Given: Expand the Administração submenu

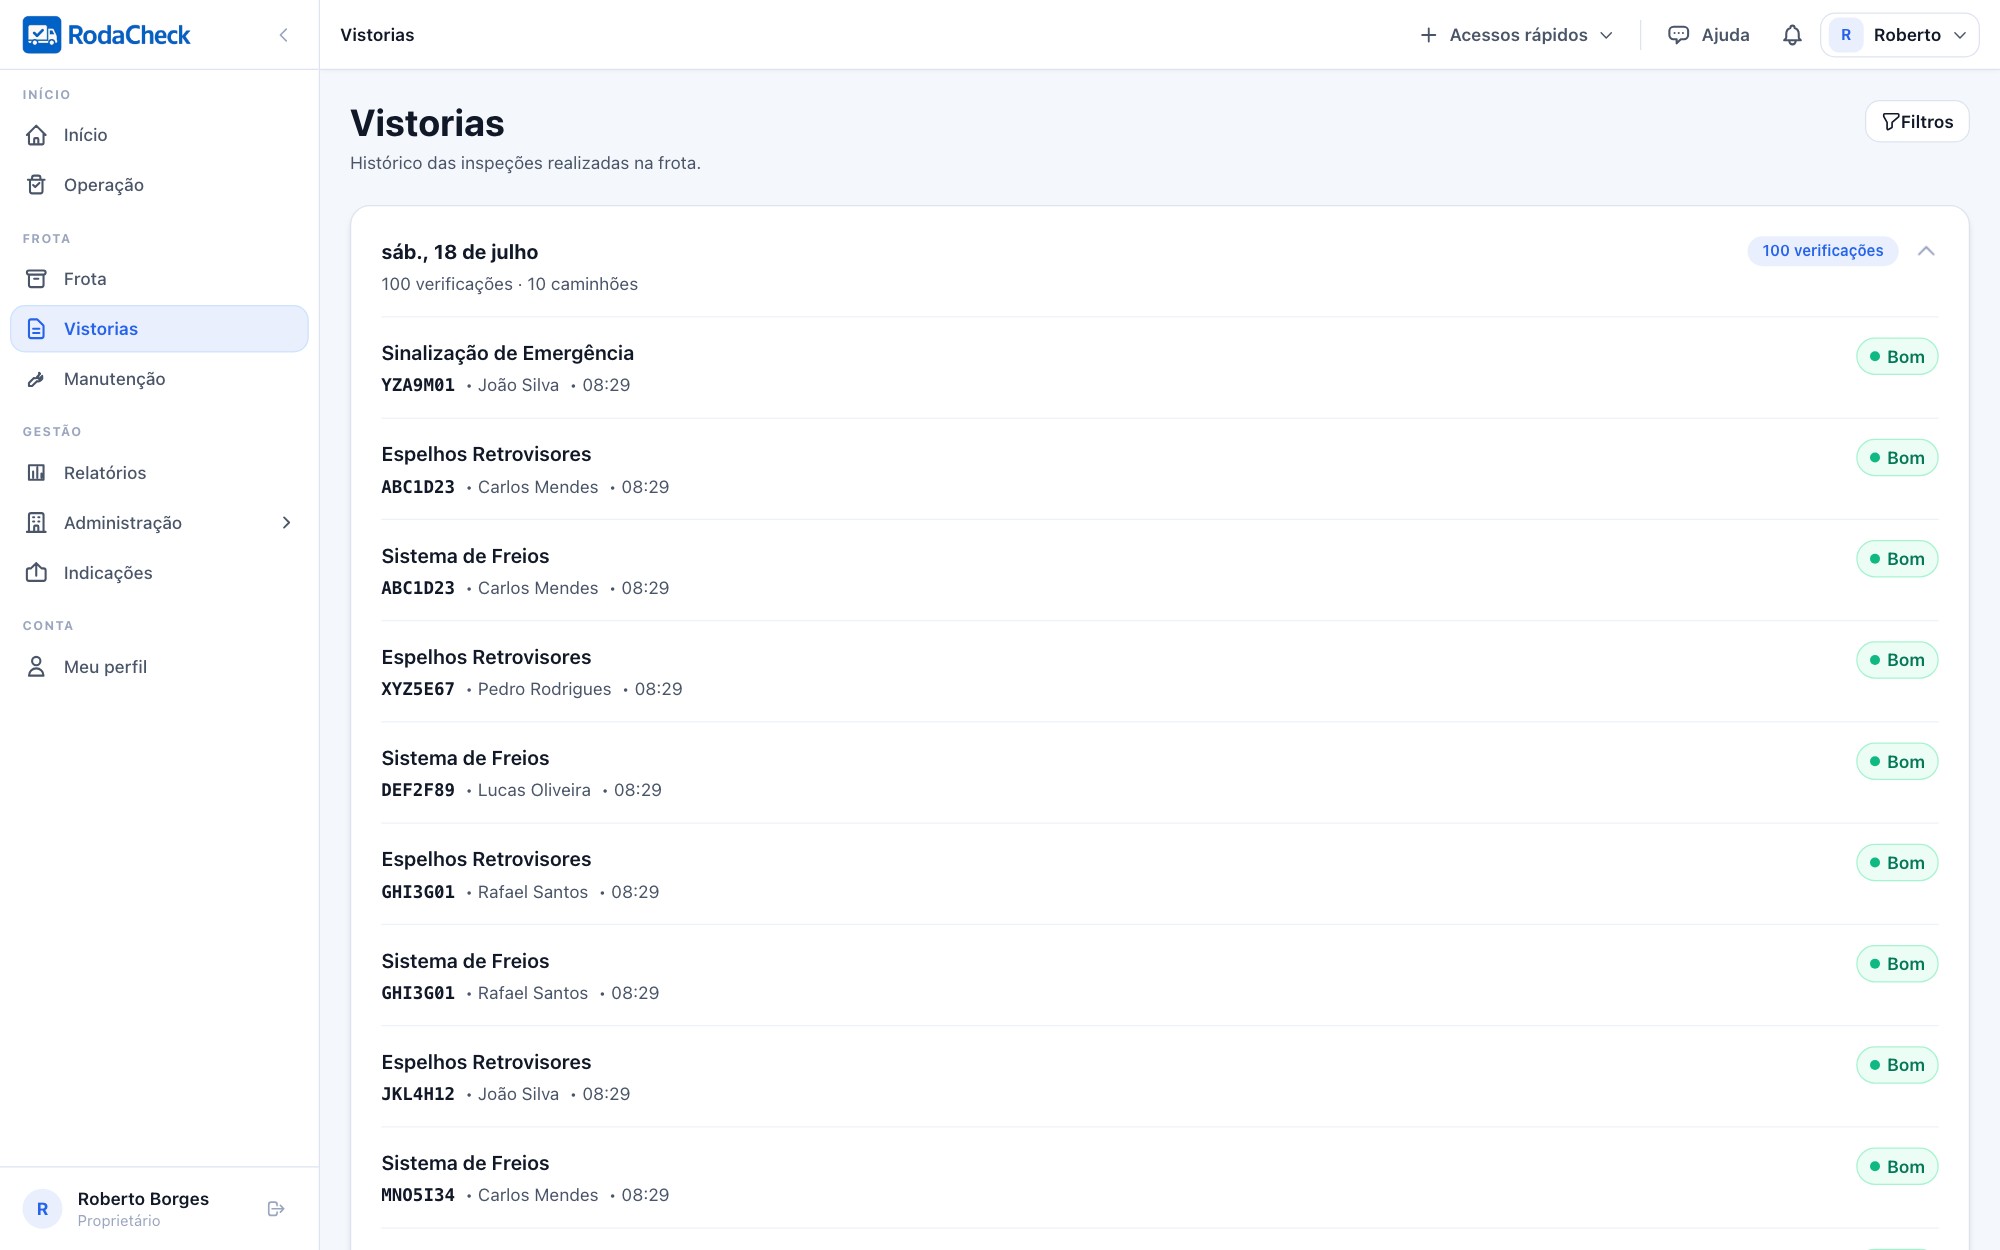Looking at the screenshot, I should 160,523.
